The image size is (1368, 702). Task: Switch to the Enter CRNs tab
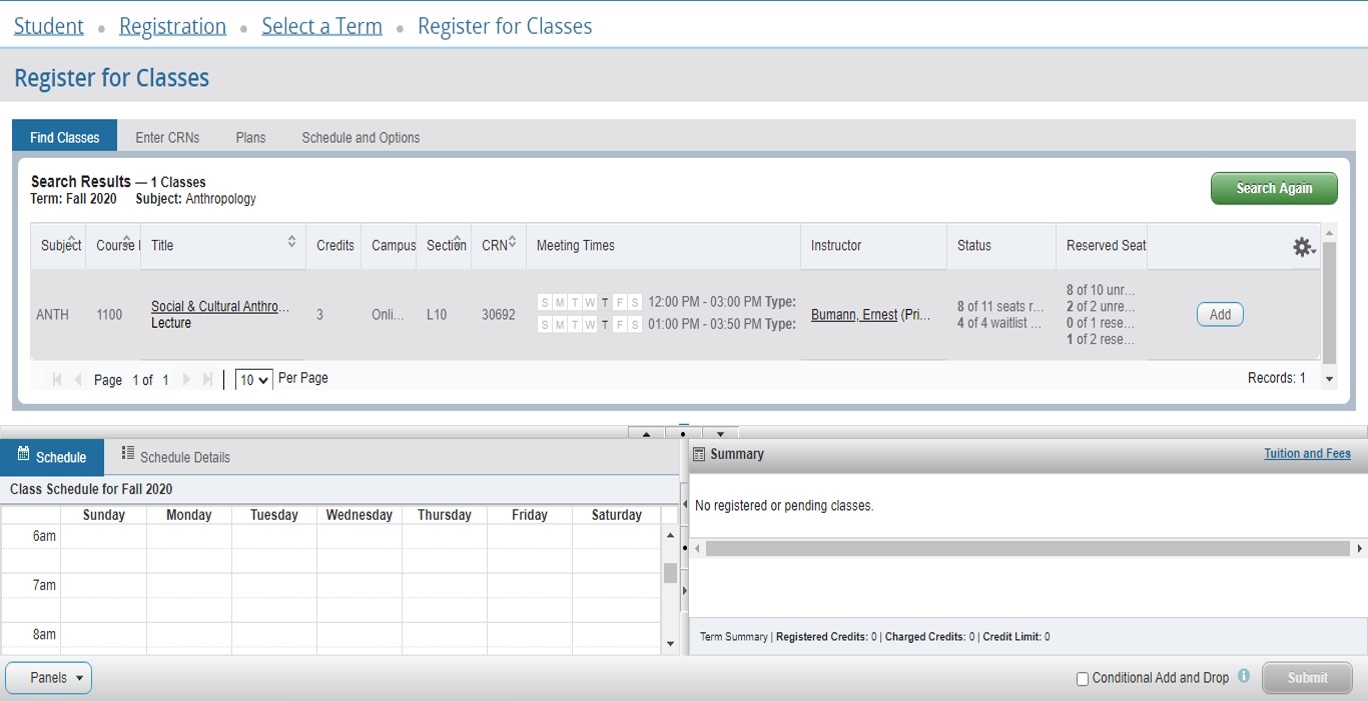tap(167, 138)
